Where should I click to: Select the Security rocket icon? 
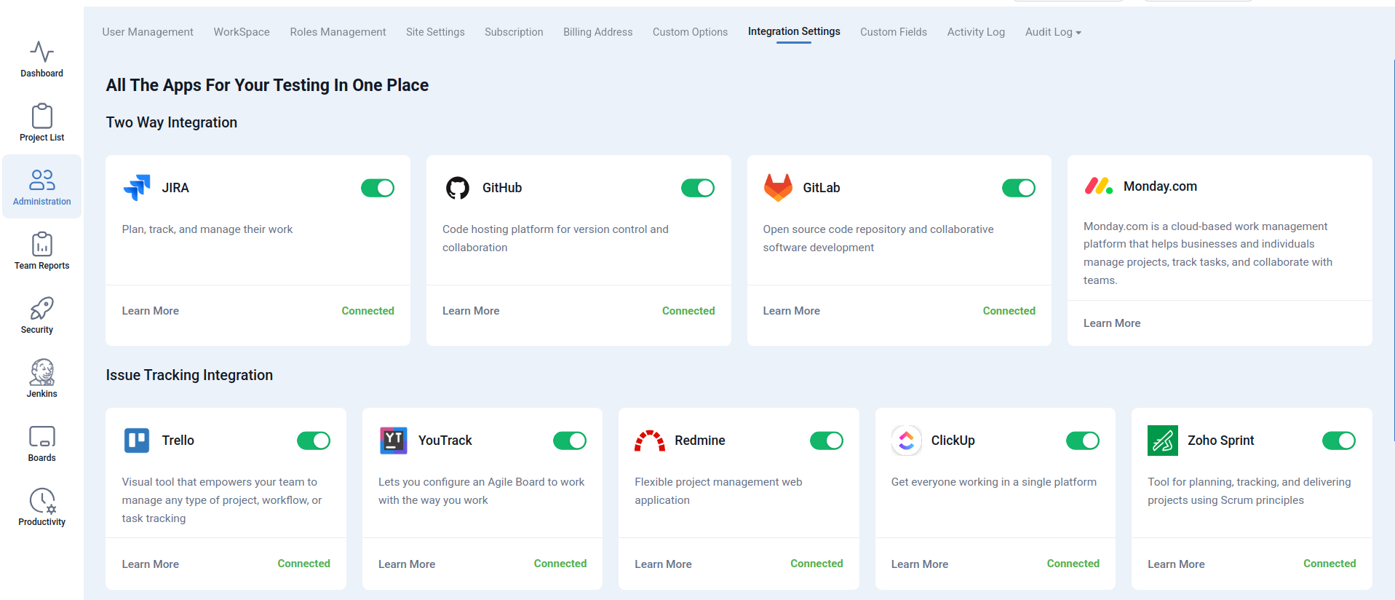pos(42,309)
